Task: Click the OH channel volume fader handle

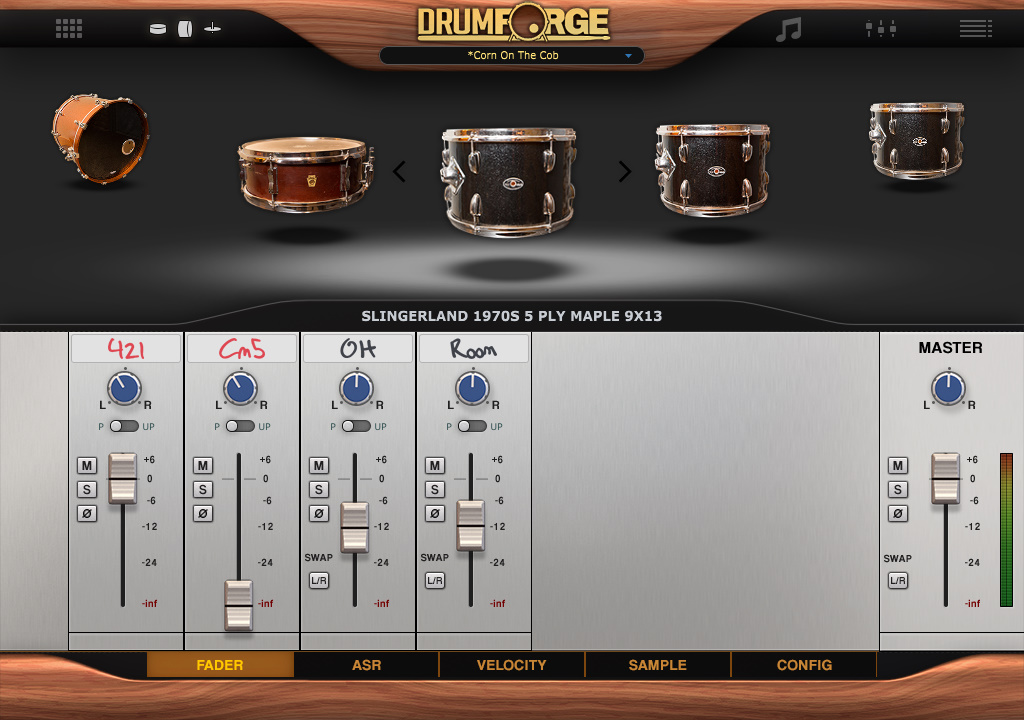Action: point(355,528)
